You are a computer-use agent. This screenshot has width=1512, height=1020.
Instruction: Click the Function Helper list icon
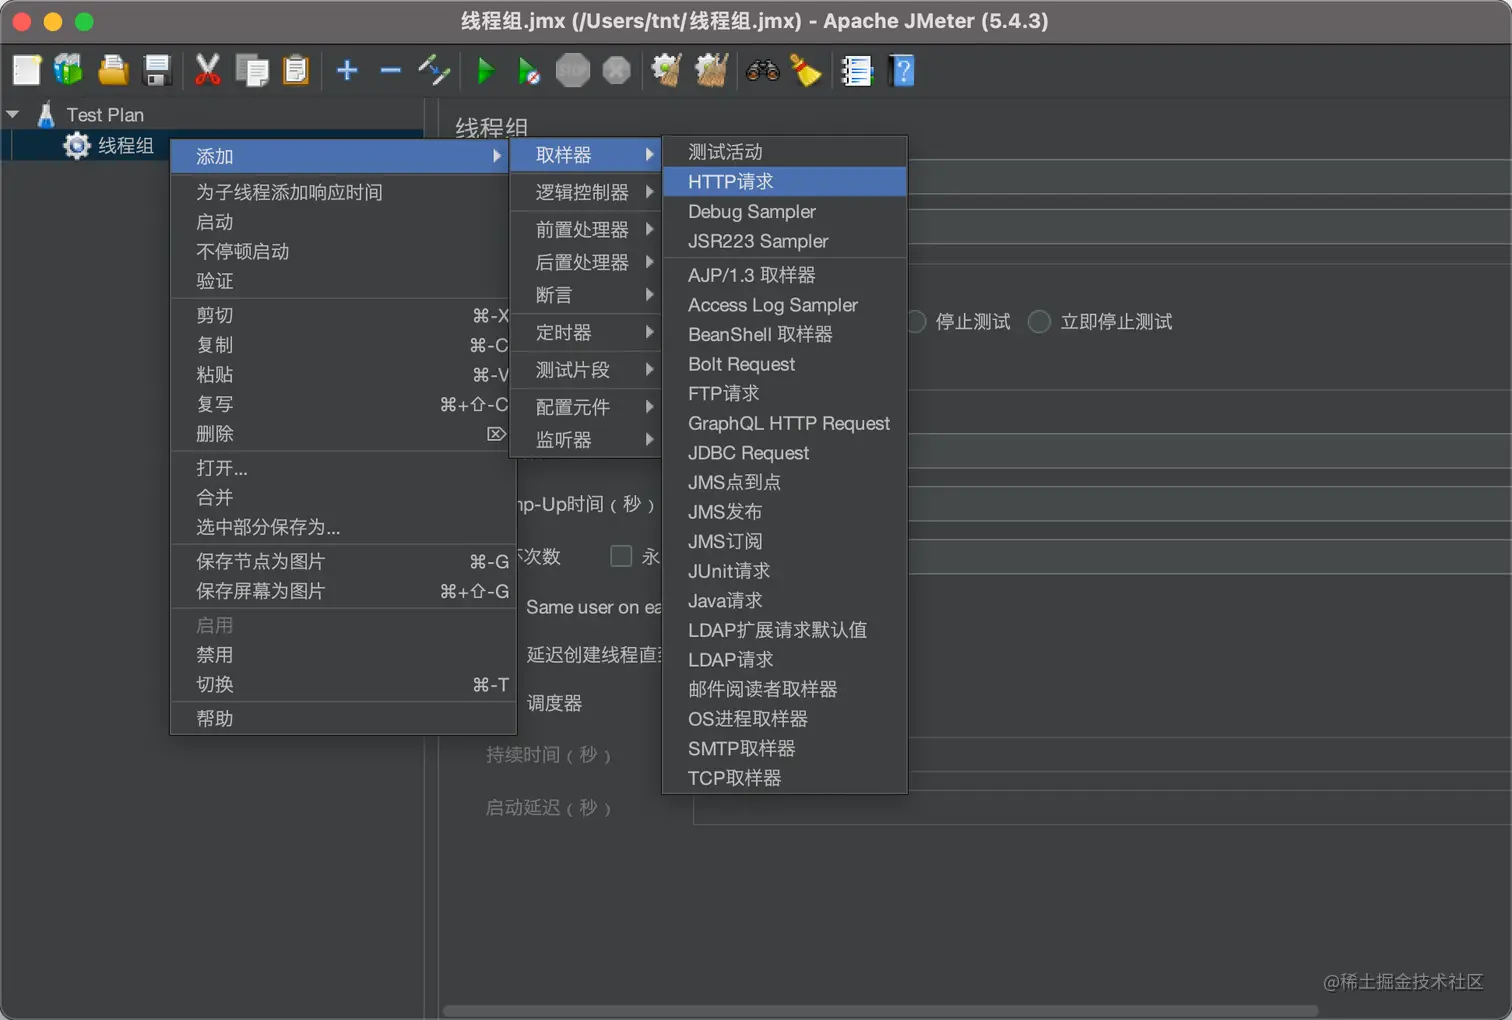(x=857, y=70)
